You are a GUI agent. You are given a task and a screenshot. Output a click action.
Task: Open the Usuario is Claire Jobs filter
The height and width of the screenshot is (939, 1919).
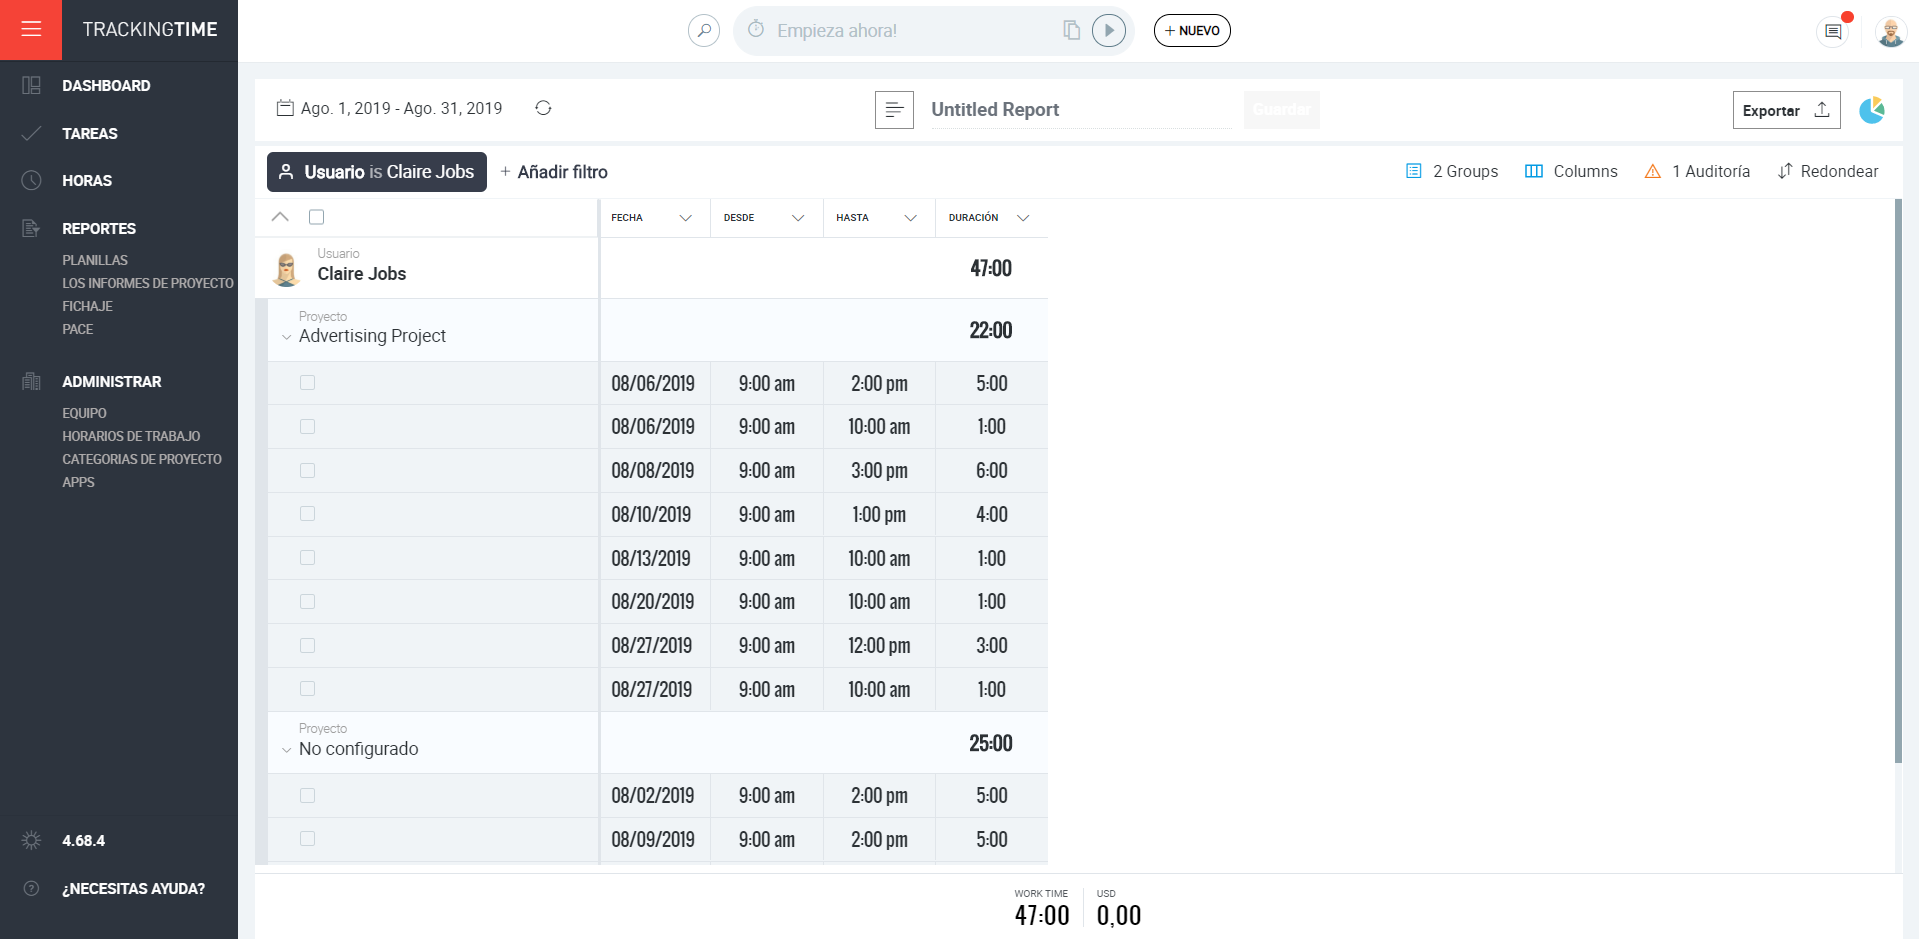coord(377,172)
